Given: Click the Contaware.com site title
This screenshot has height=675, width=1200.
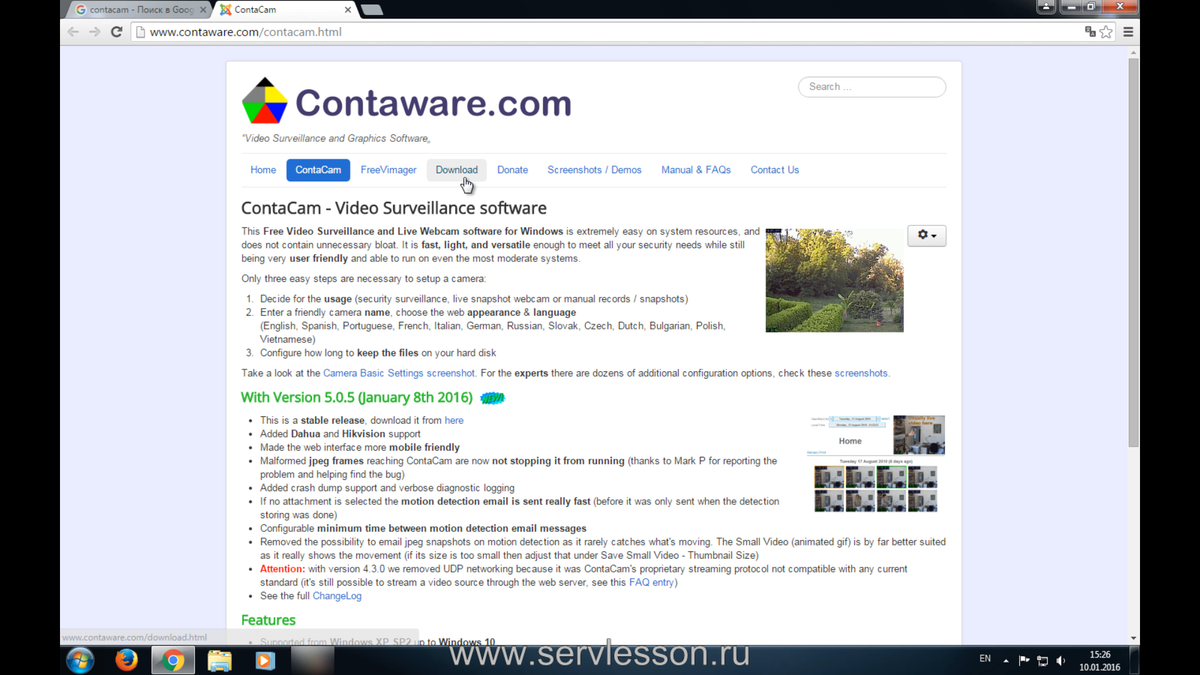Looking at the screenshot, I should point(433,102).
